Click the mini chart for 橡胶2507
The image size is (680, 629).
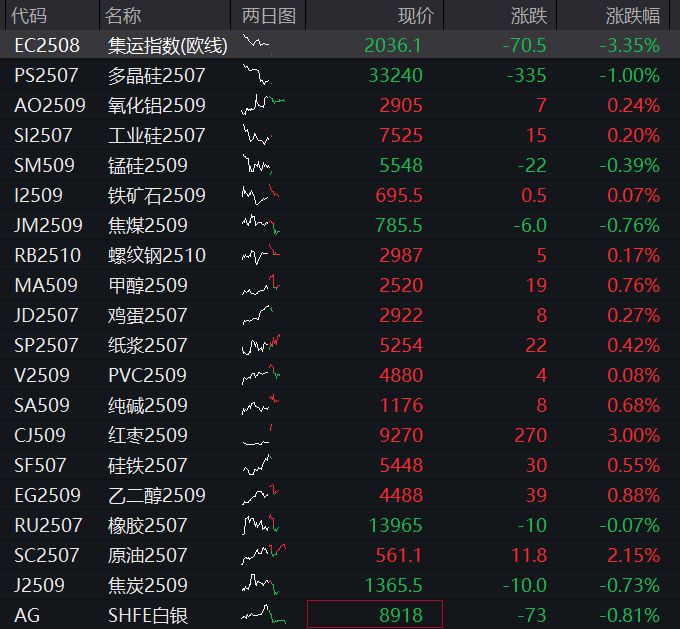(x=260, y=525)
